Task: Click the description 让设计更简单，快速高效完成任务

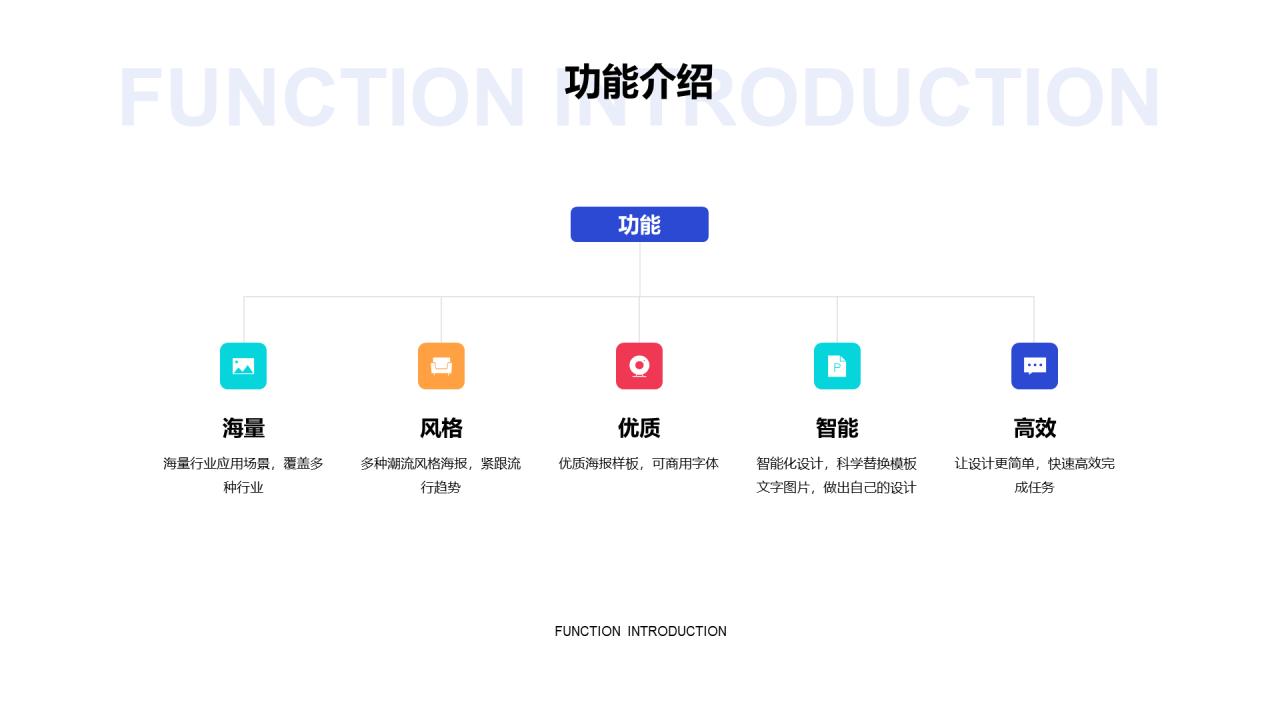Action: pos(1034,476)
